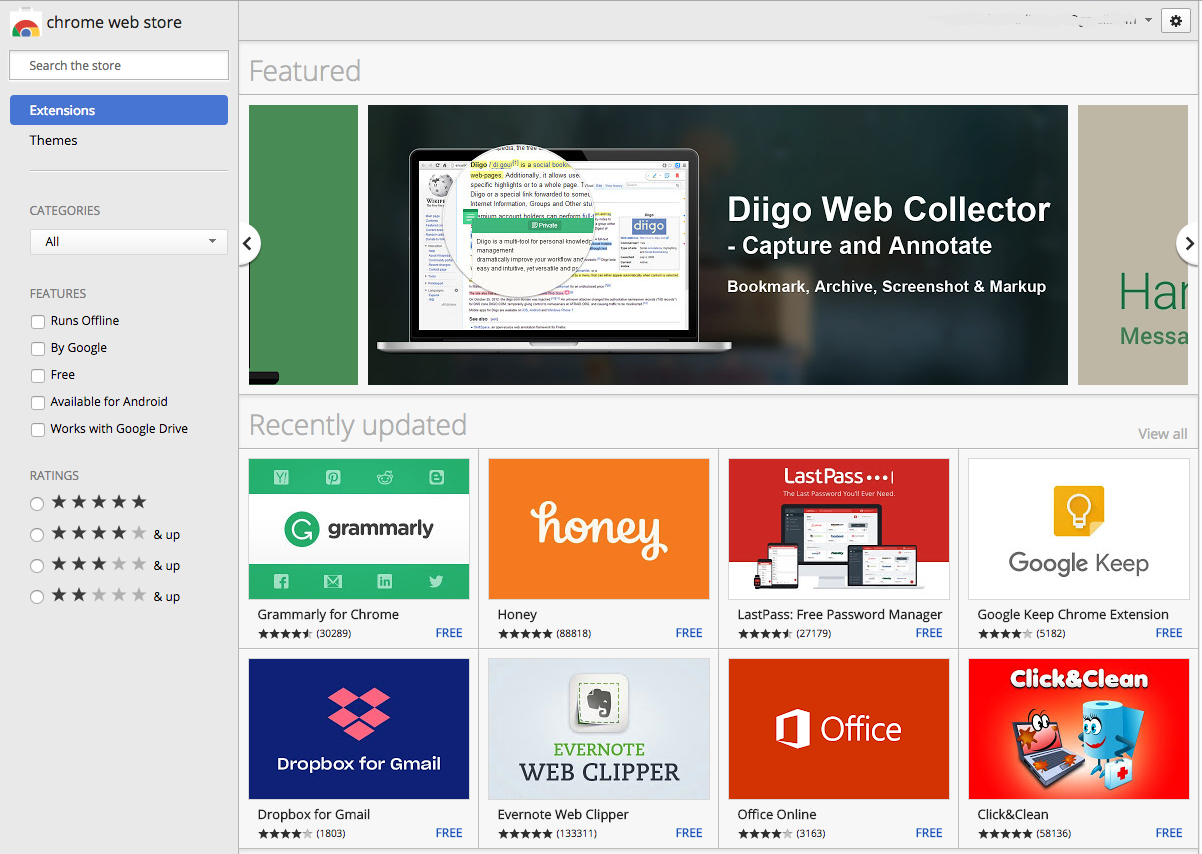Select three stars & up rating
The height and width of the screenshot is (854, 1202).
[37, 566]
